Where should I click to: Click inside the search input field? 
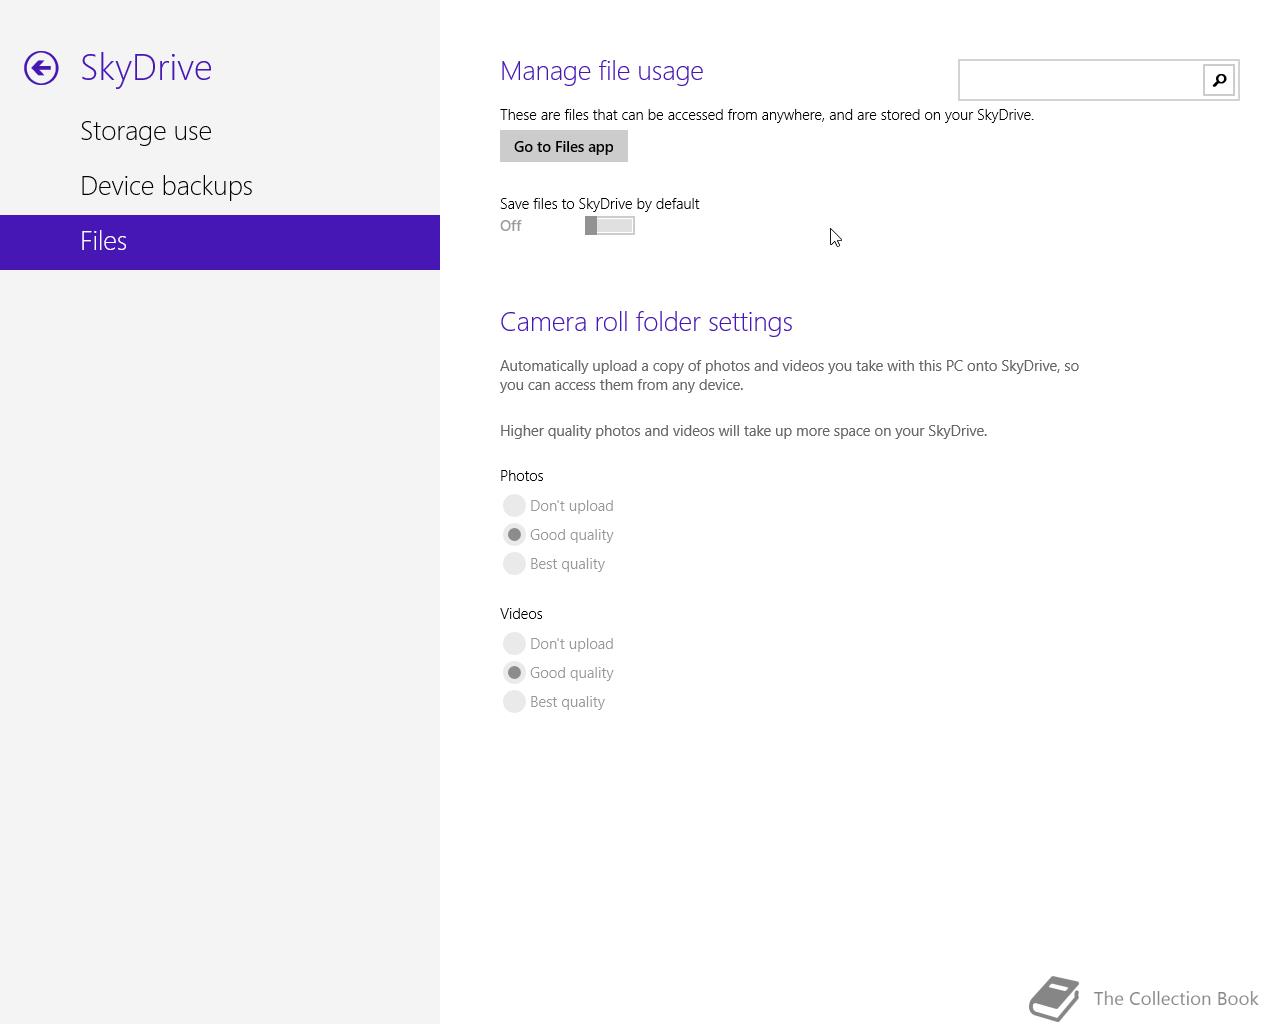[1081, 80]
